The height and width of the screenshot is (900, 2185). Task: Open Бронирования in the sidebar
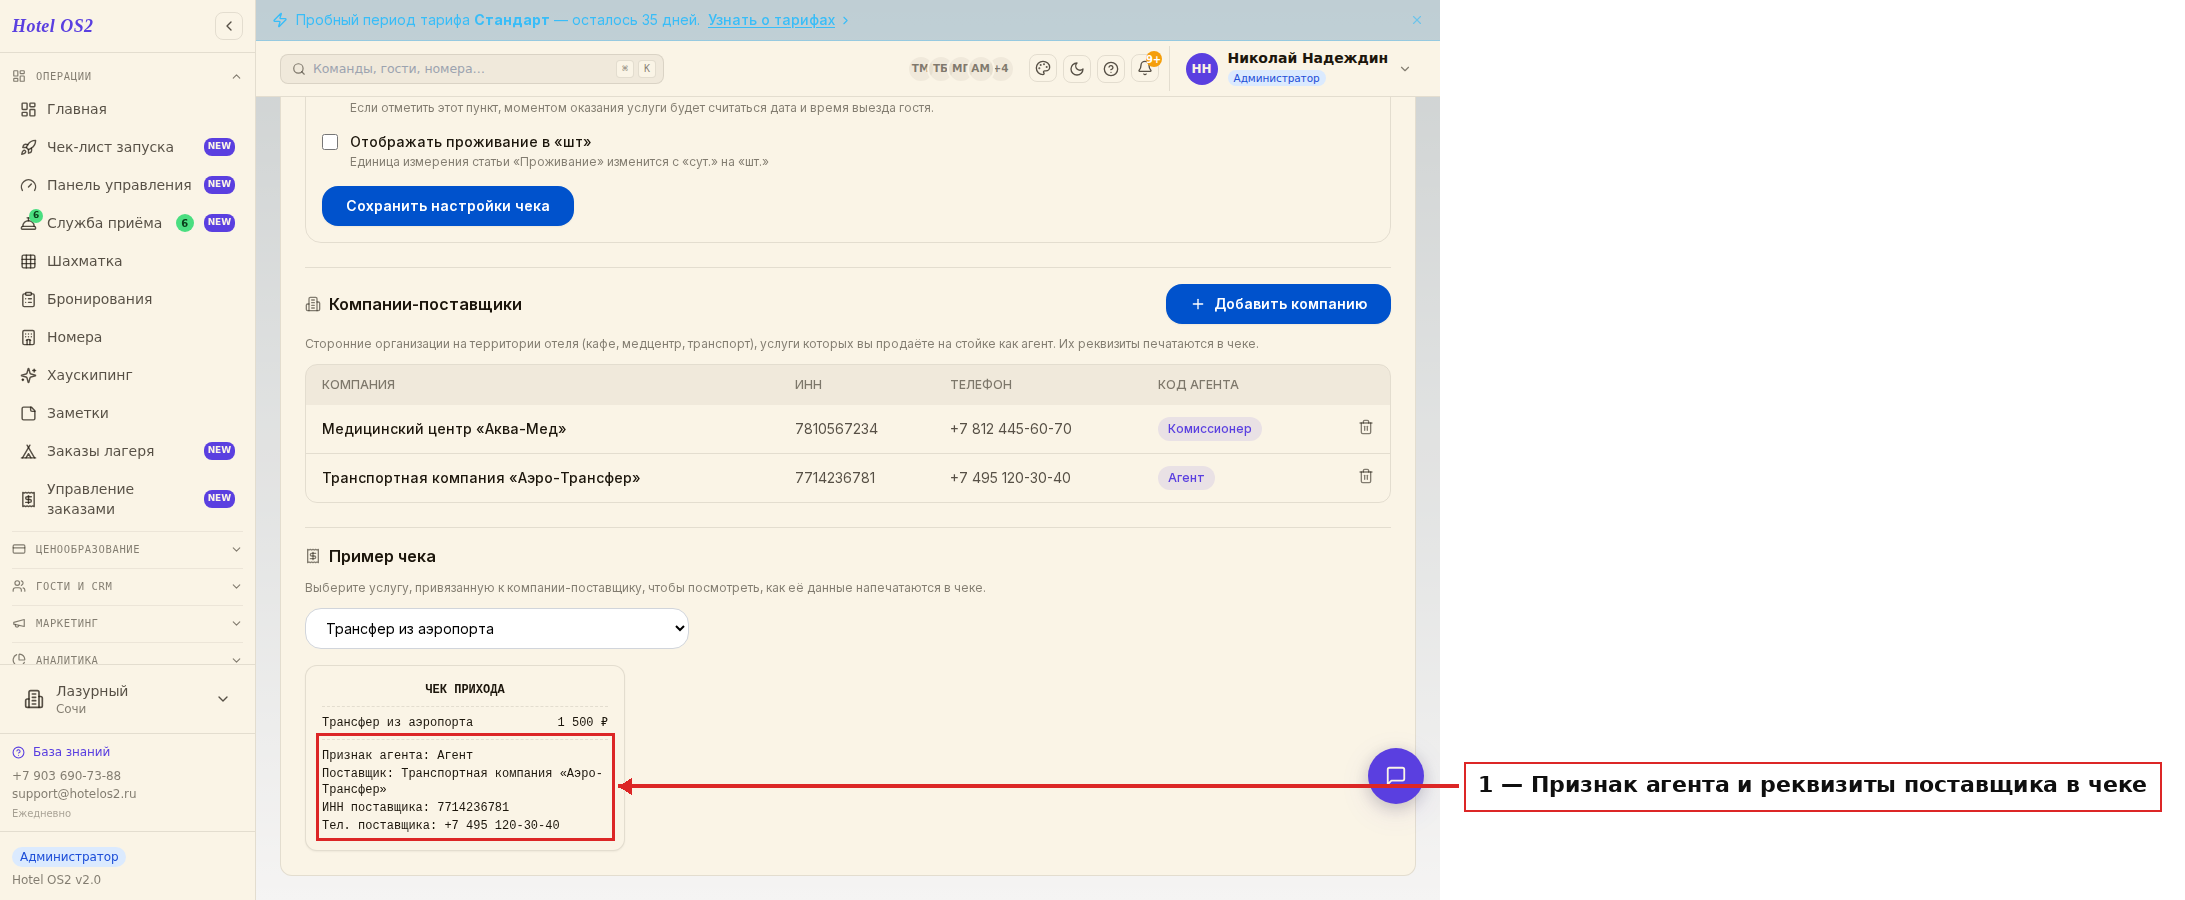click(127, 299)
